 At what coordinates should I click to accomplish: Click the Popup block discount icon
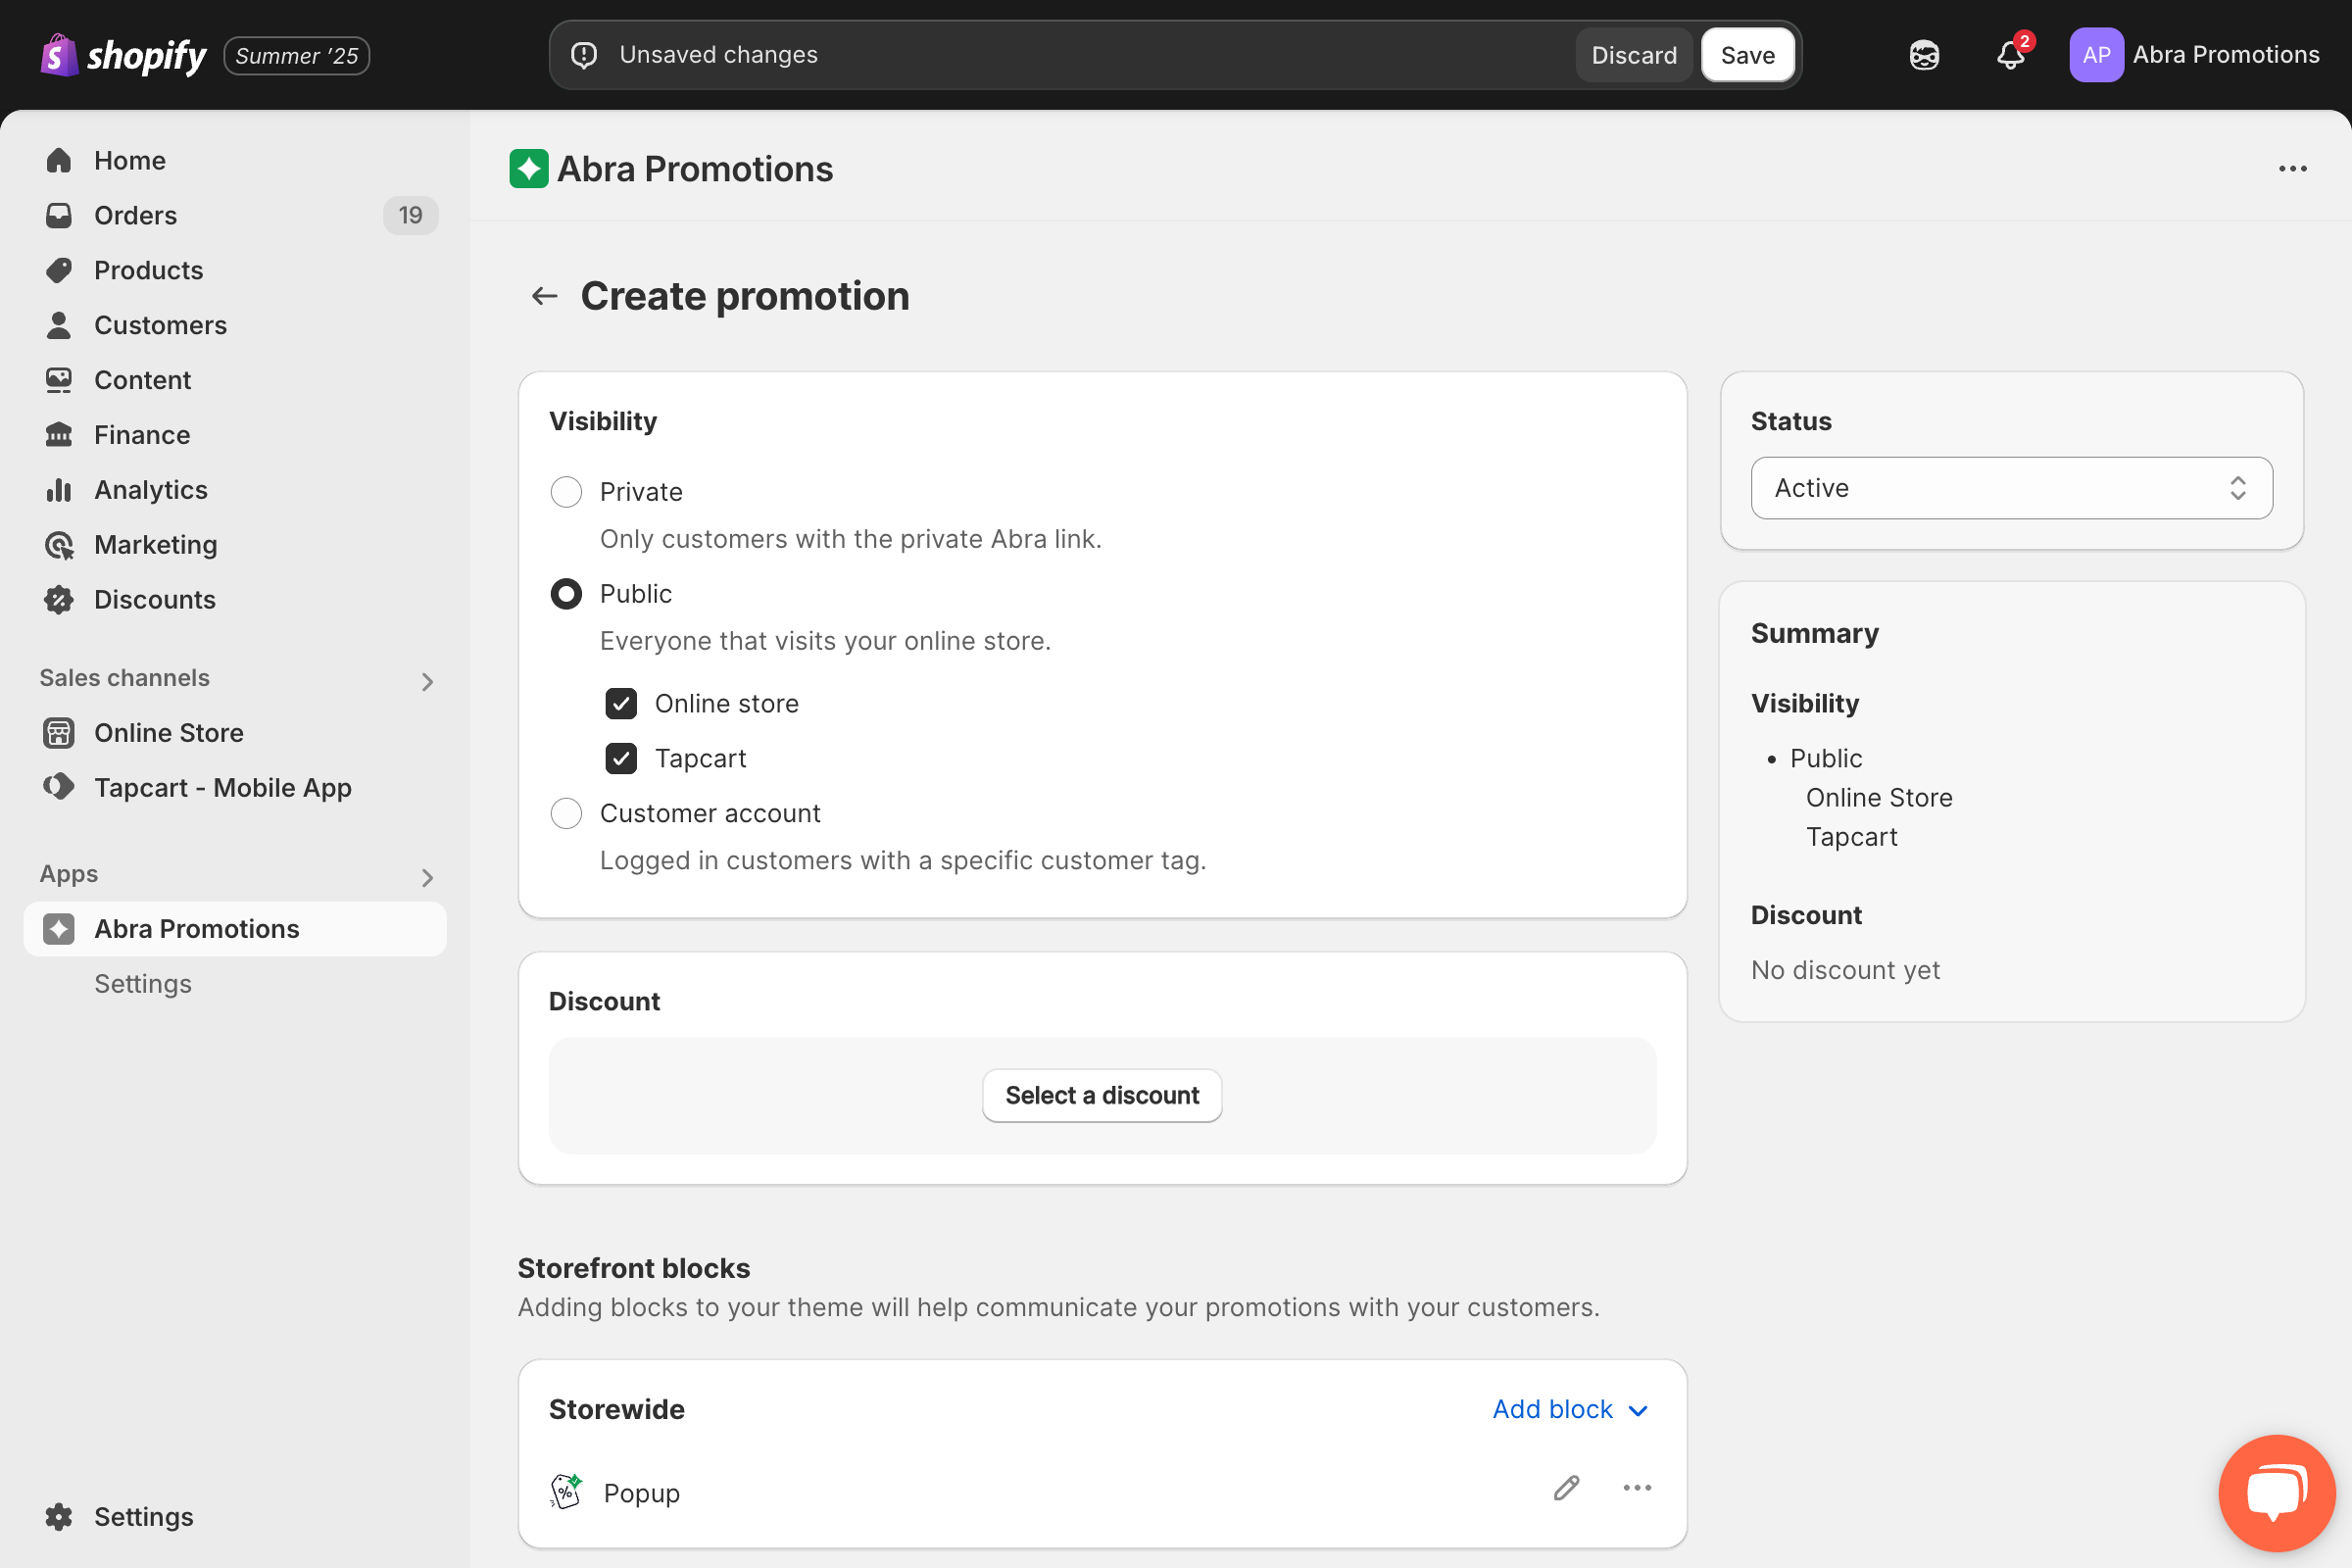[x=566, y=1491]
